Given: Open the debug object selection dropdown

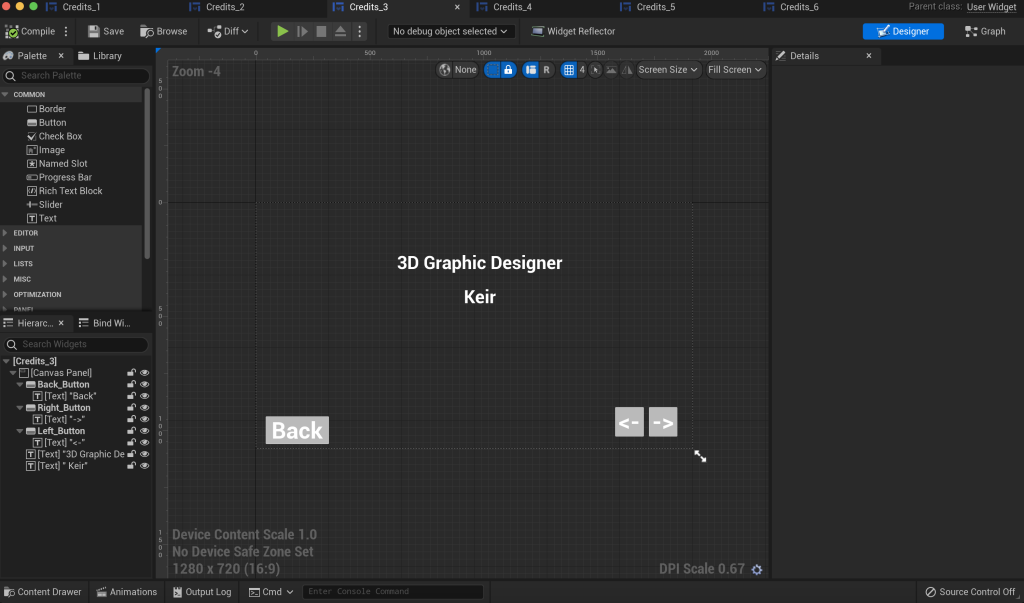Looking at the screenshot, I should coord(451,31).
